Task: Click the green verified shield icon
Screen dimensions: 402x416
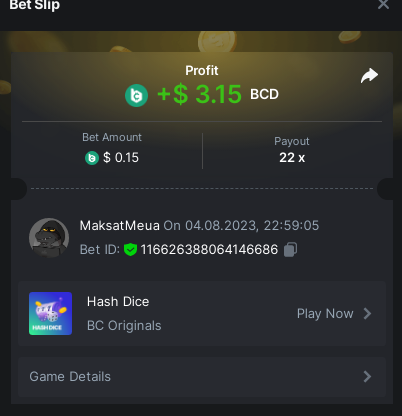Action: pos(130,250)
